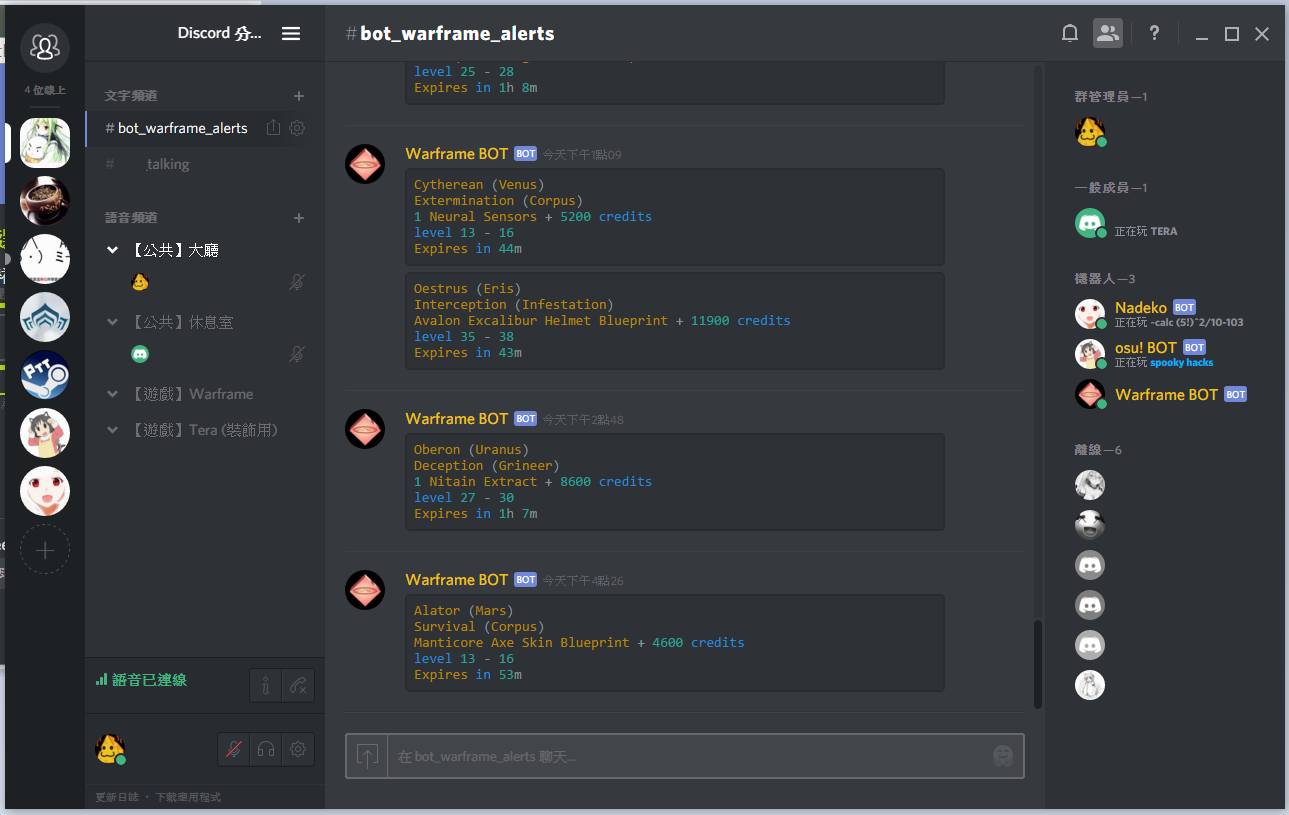Expand the 【公共】休息室 voice channel arrow
The width and height of the screenshot is (1289, 815).
click(x=112, y=323)
